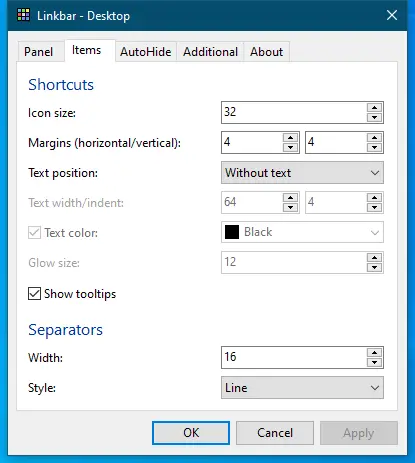The height and width of the screenshot is (463, 415).
Task: Increase Icon size with up arrow
Action: coord(374,108)
